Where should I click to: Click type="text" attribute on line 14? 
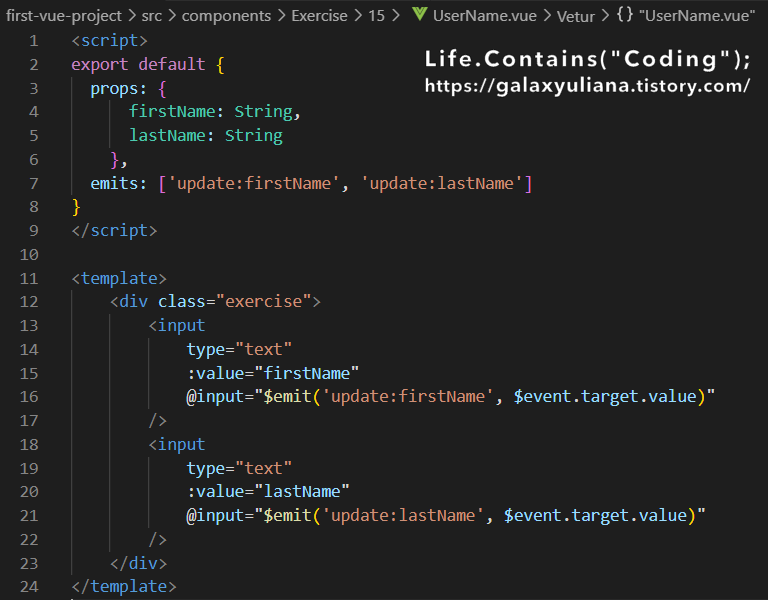240,350
